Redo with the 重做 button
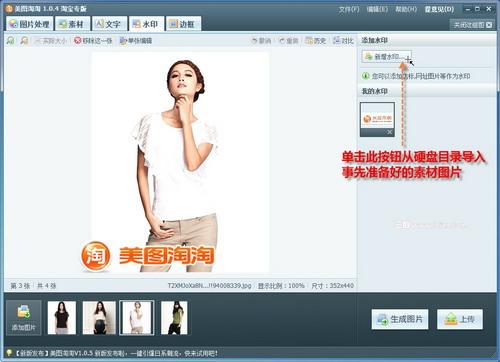 click(289, 41)
